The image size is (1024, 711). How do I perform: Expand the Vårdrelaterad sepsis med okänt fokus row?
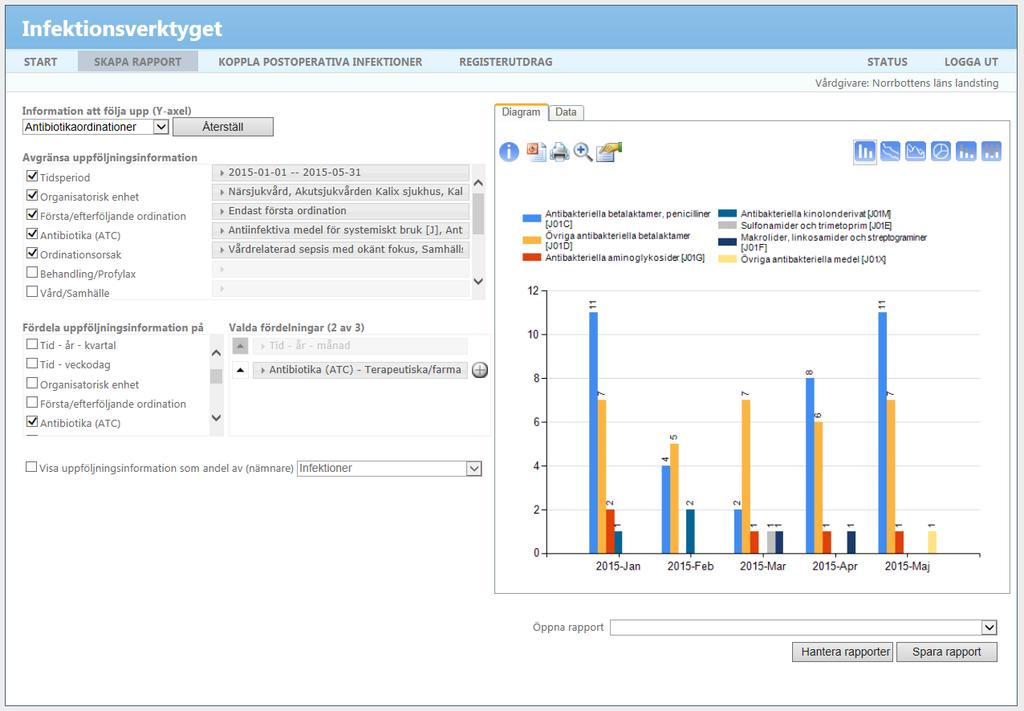point(340,249)
